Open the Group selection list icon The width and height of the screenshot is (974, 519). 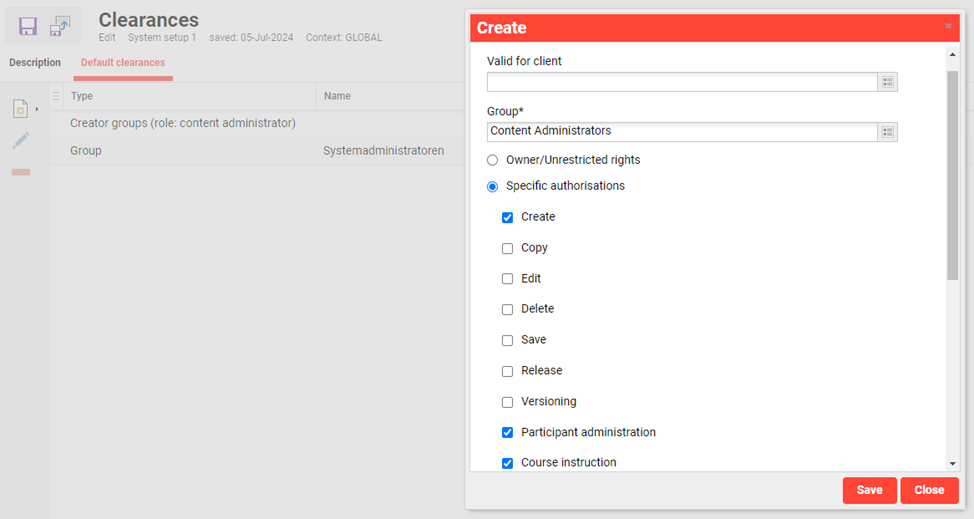click(887, 132)
